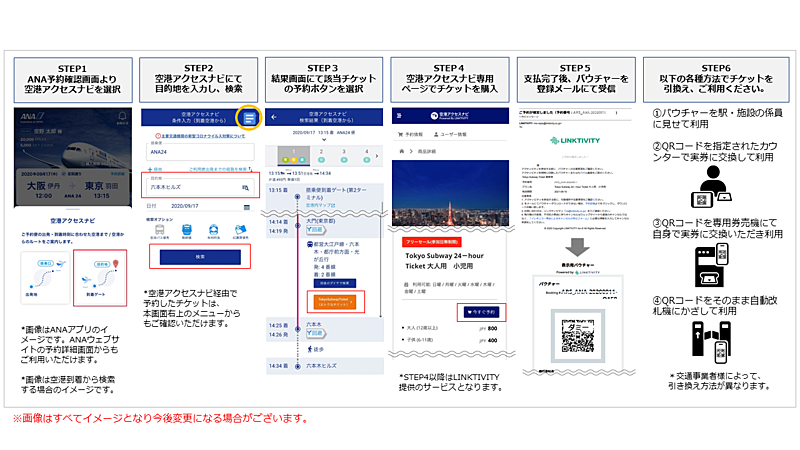The height and width of the screenshot is (450, 800).
Task: Select route 4 tab in results
Action: [366, 156]
